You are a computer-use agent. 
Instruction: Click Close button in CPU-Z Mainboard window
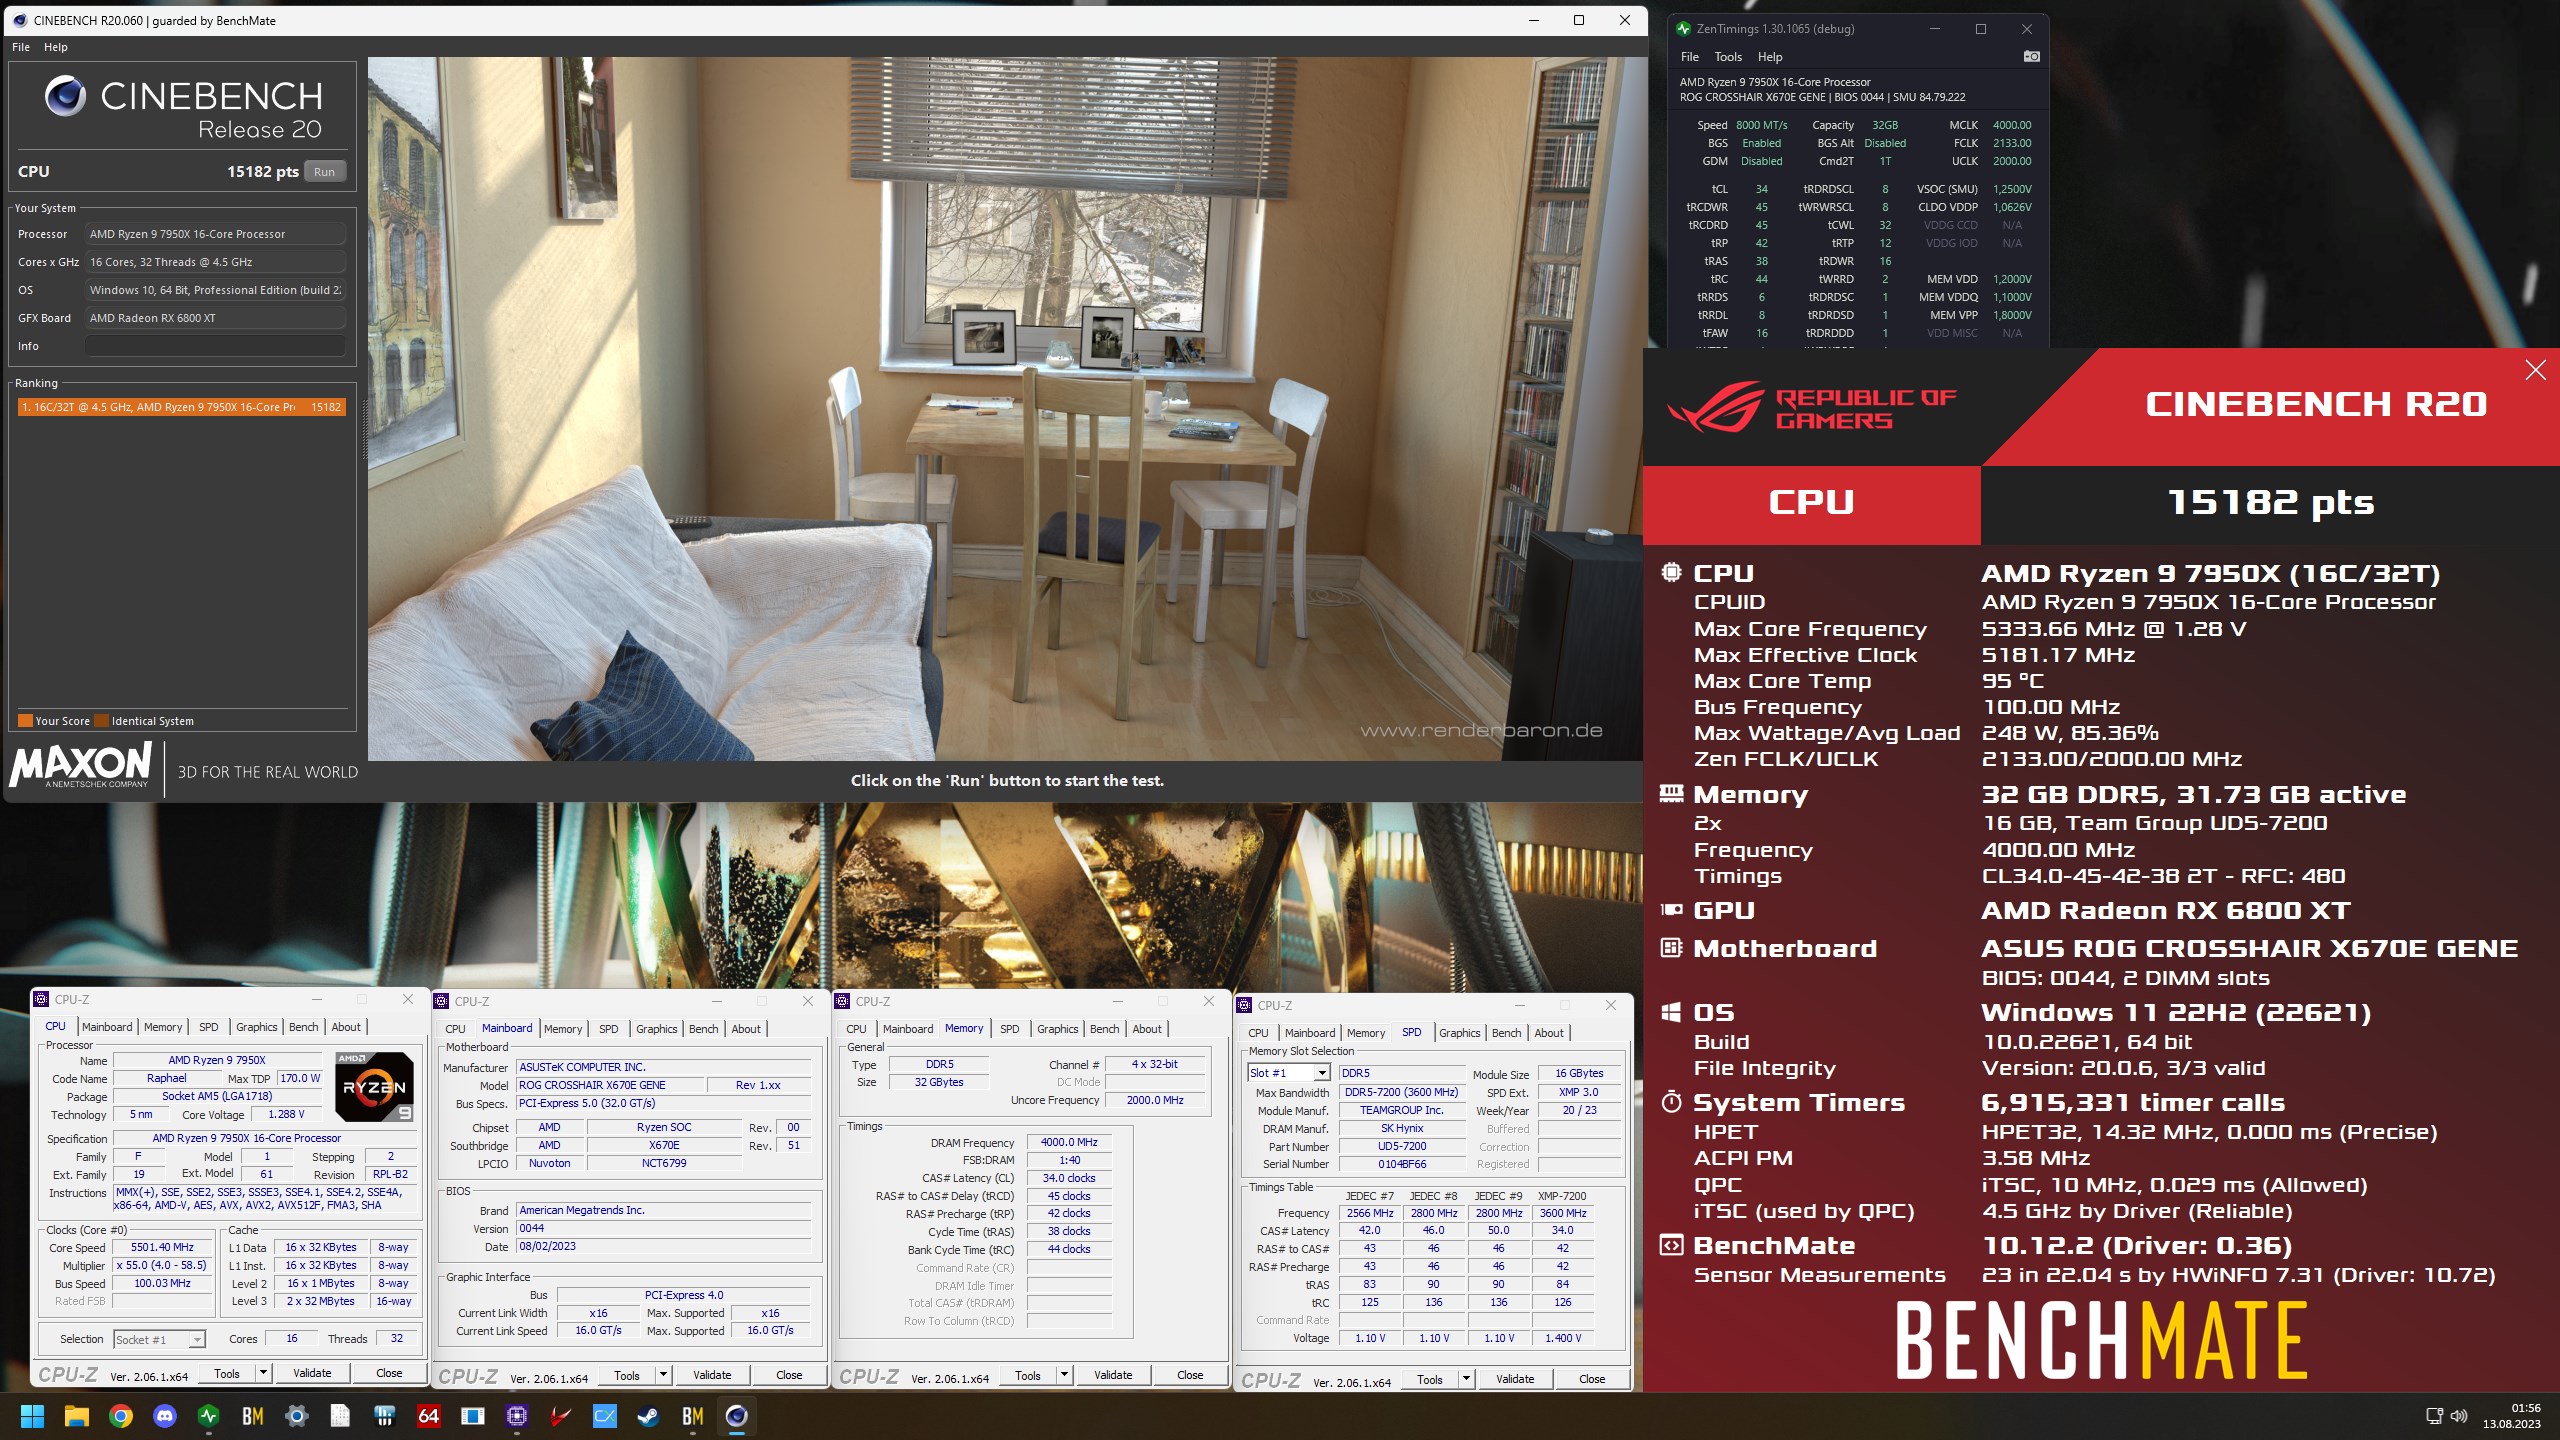[789, 1375]
